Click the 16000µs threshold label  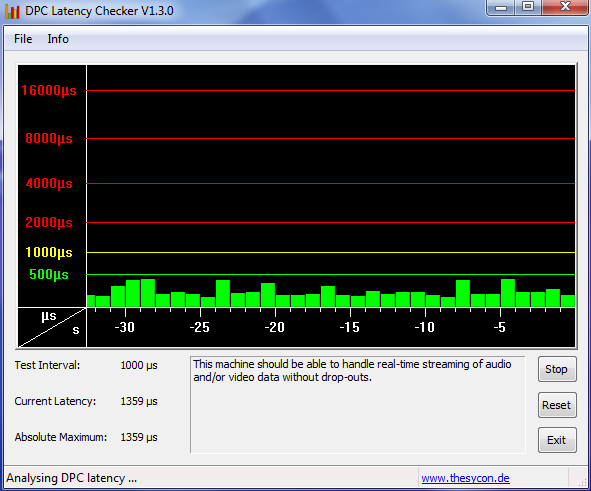point(49,90)
